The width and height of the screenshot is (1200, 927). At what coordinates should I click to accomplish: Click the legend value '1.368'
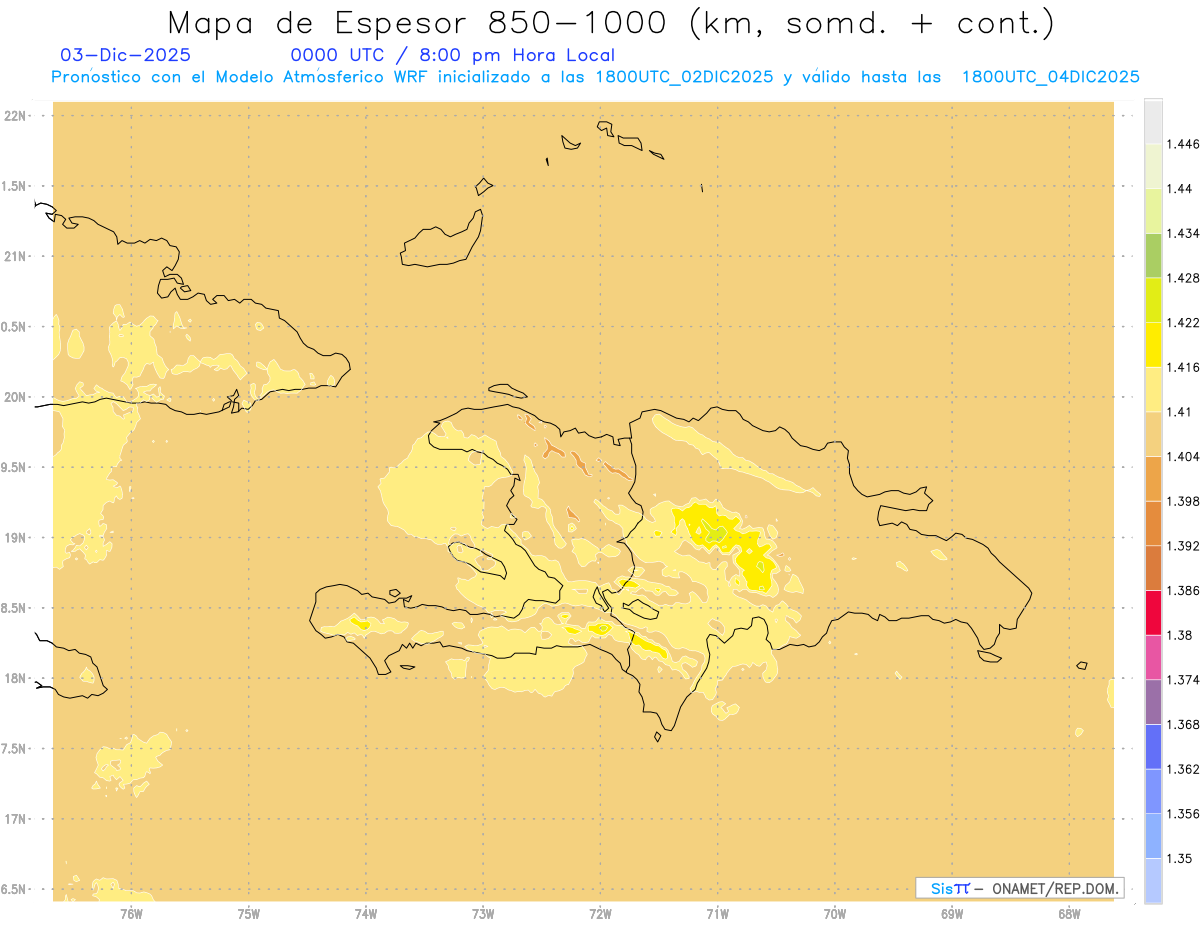1183,724
